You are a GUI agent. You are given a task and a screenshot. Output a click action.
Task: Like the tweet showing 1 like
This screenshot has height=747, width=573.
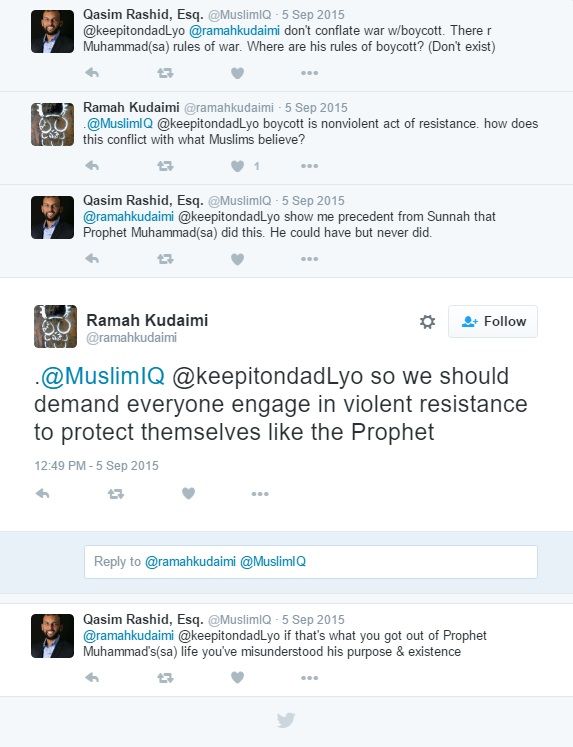coord(237,166)
